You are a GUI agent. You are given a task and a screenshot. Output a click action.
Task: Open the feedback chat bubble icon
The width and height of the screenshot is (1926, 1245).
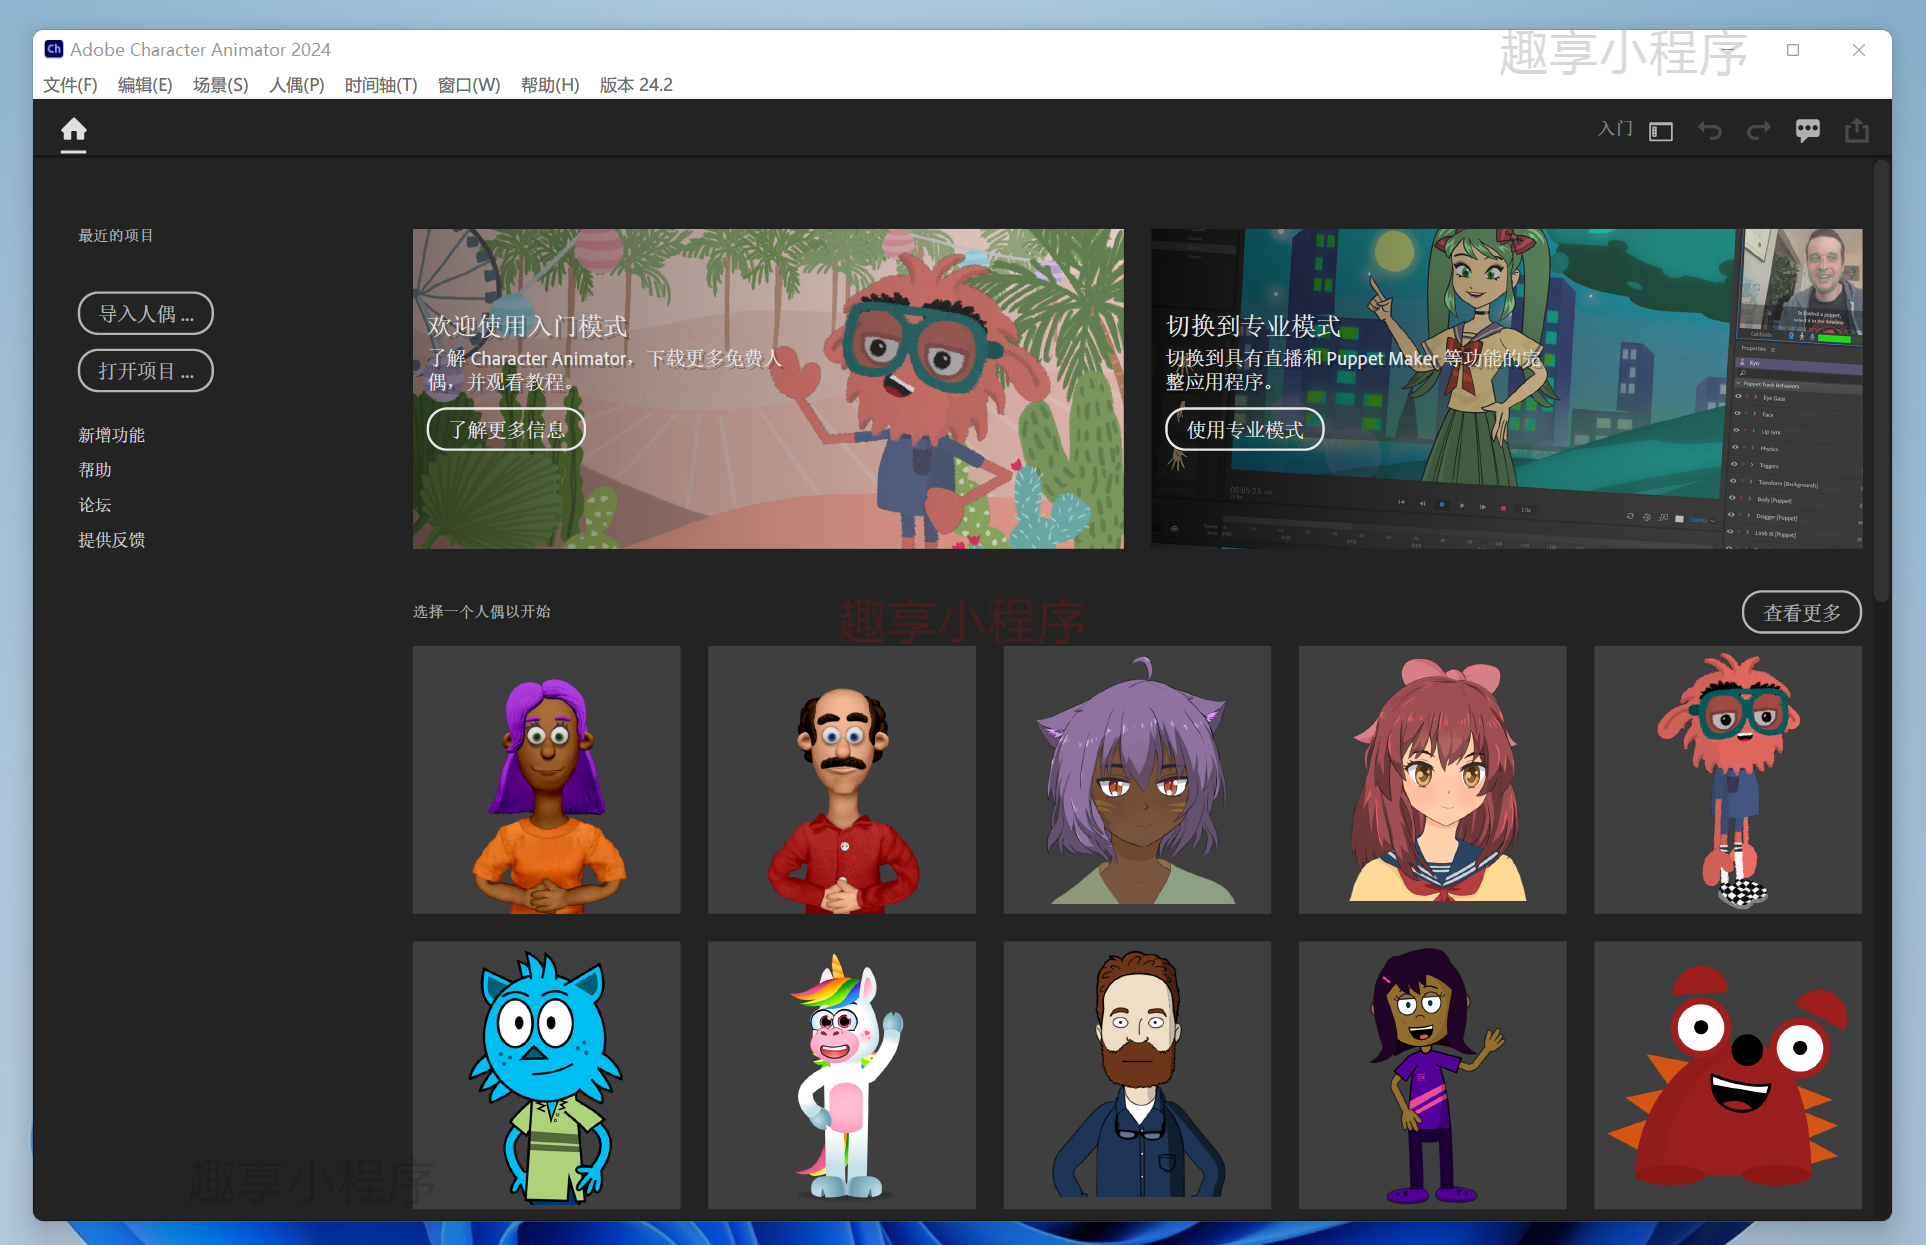1807,131
